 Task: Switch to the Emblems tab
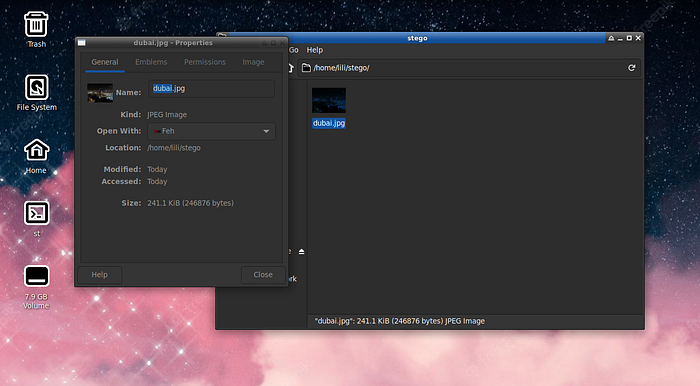coord(151,62)
